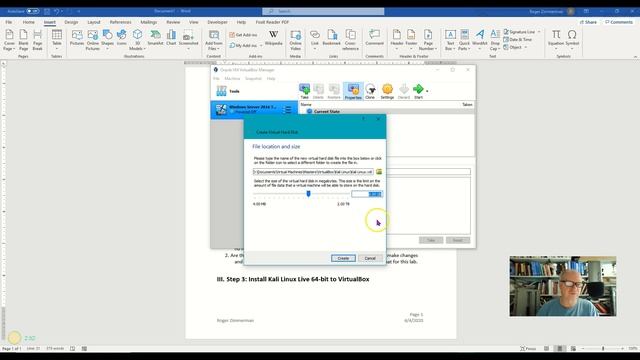Insert a Blank Page

(23, 40)
